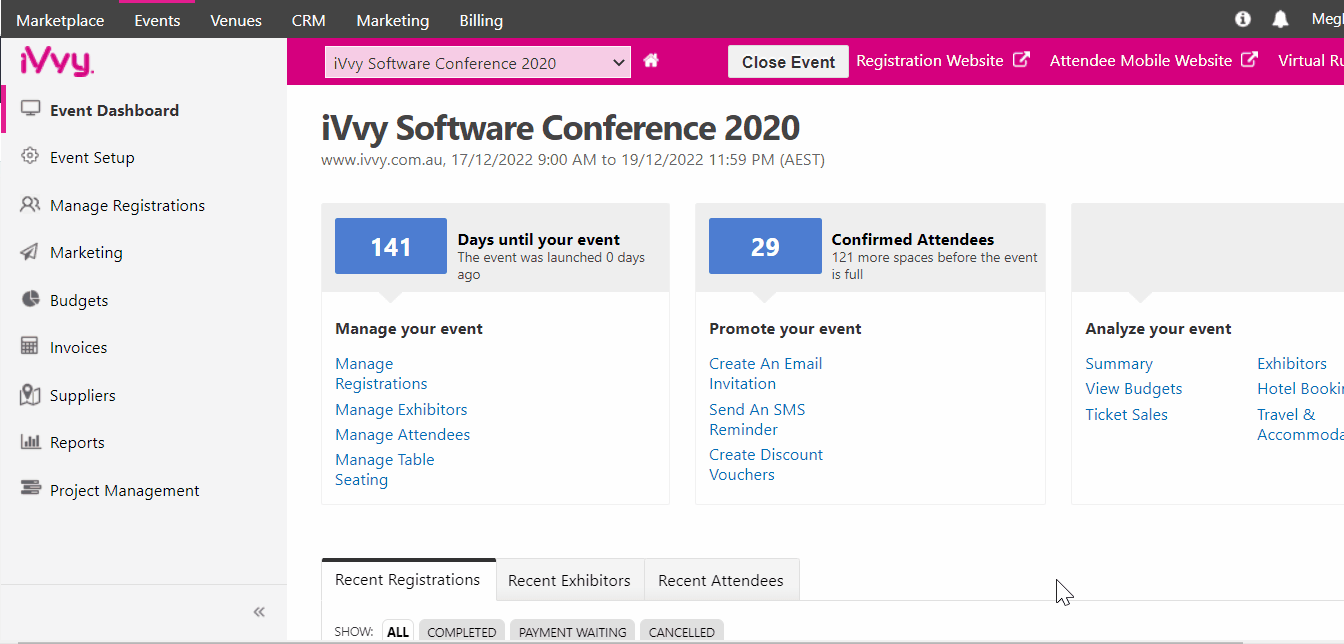Image resolution: width=1344 pixels, height=644 pixels.
Task: Collapse the sidebar with double chevron
Action: [259, 612]
